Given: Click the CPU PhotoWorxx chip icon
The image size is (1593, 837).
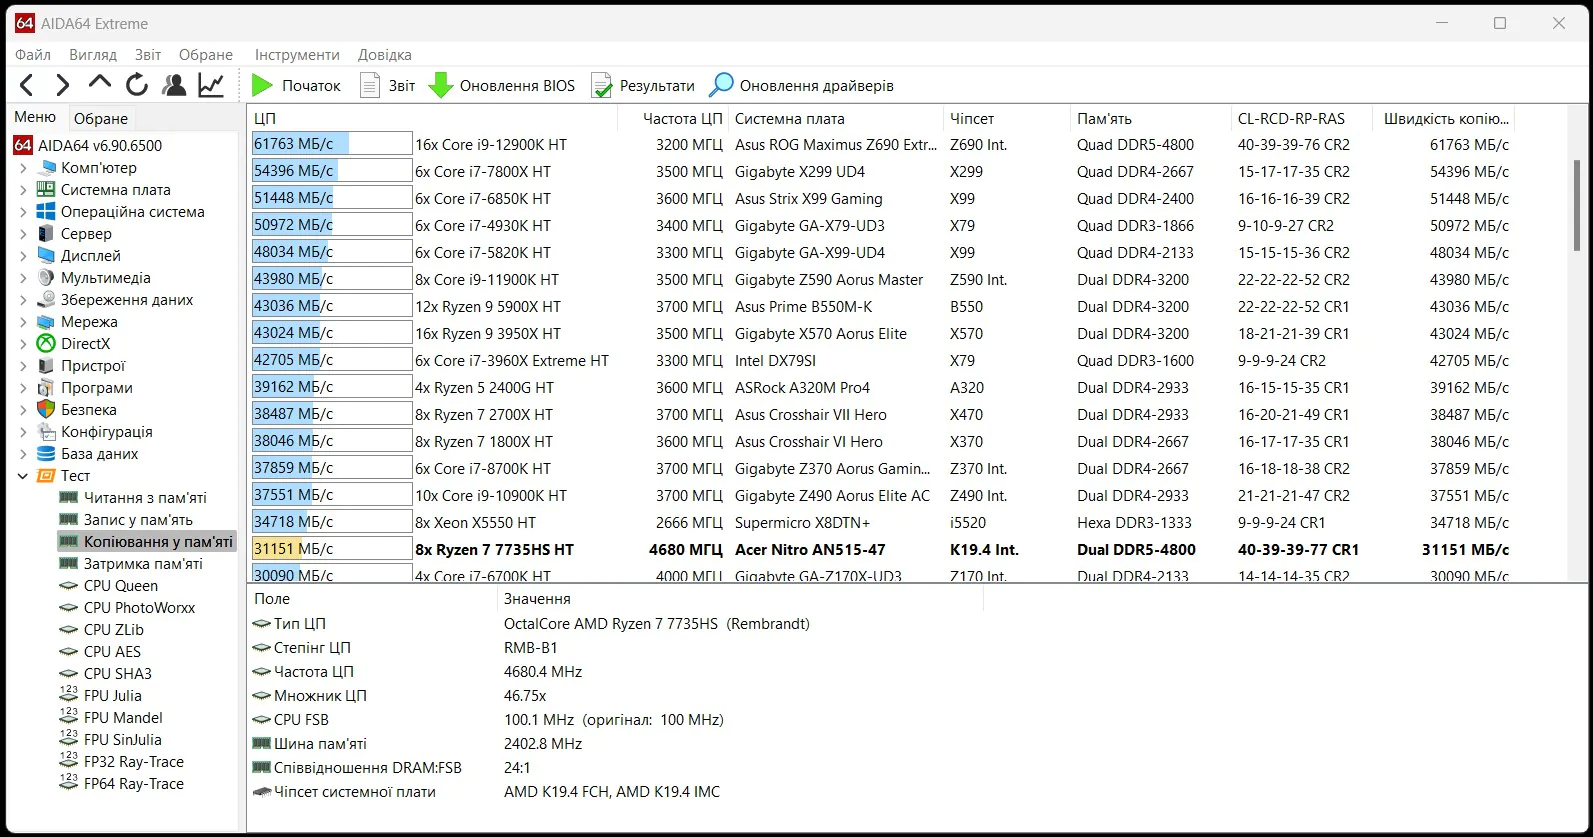Looking at the screenshot, I should coord(69,608).
